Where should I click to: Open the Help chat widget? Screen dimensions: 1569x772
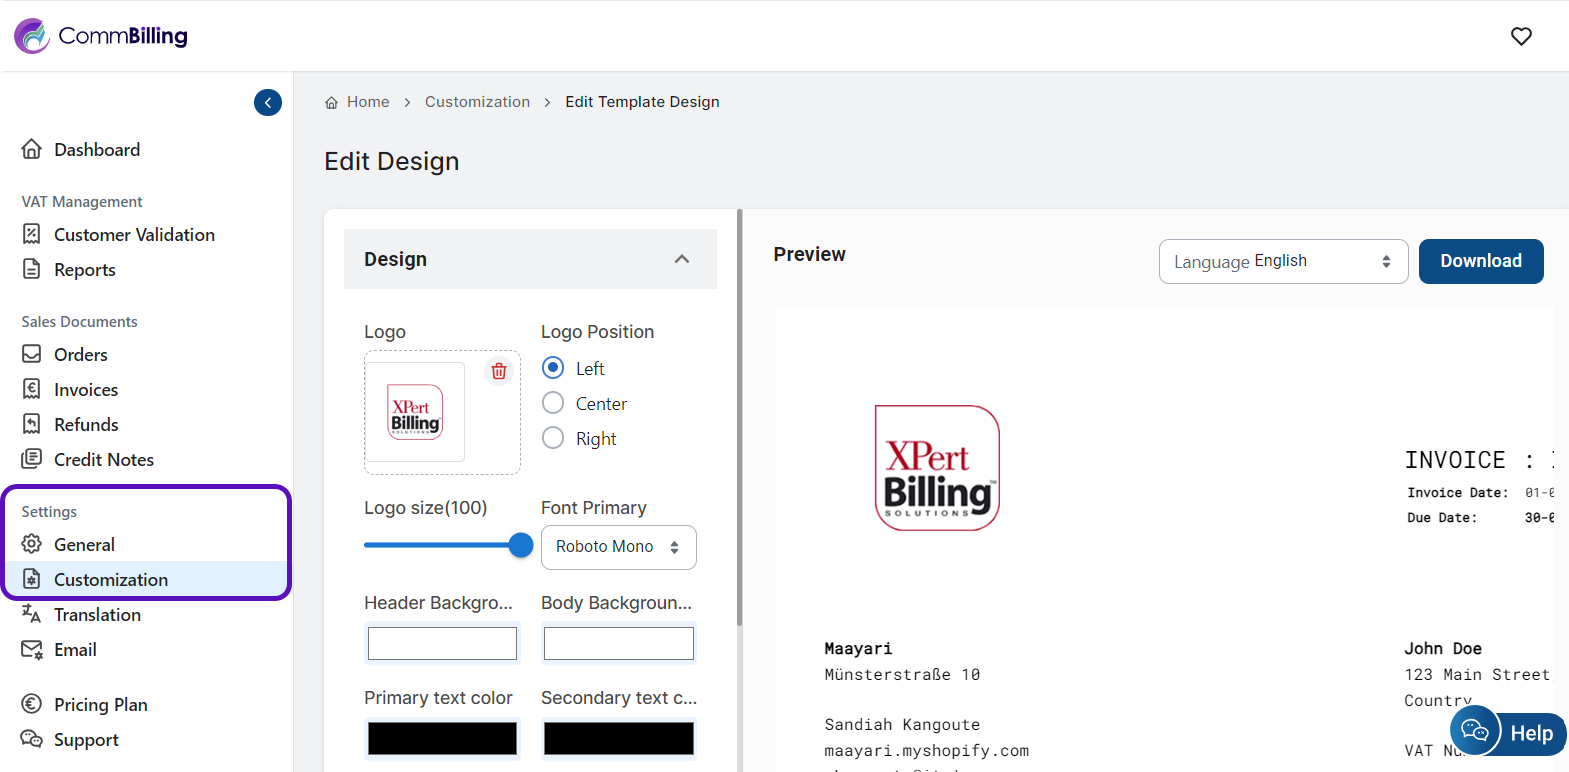[1508, 732]
